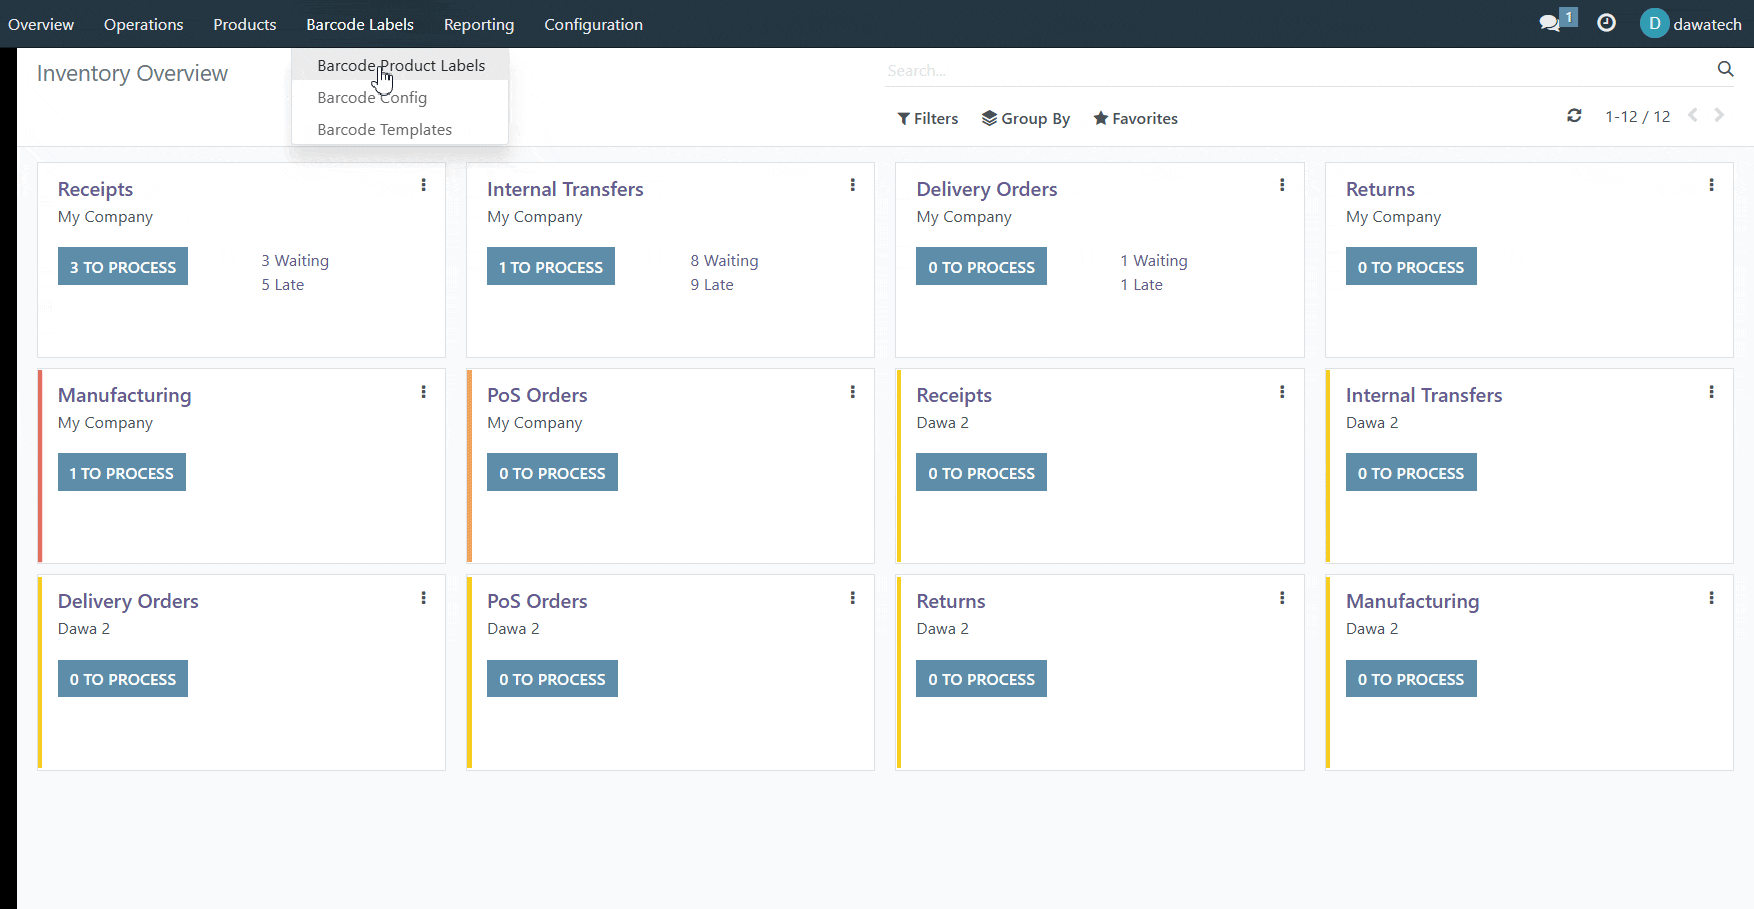Image resolution: width=1754 pixels, height=909 pixels.
Task: Open 5 Late link on Receipts
Action: 283,284
